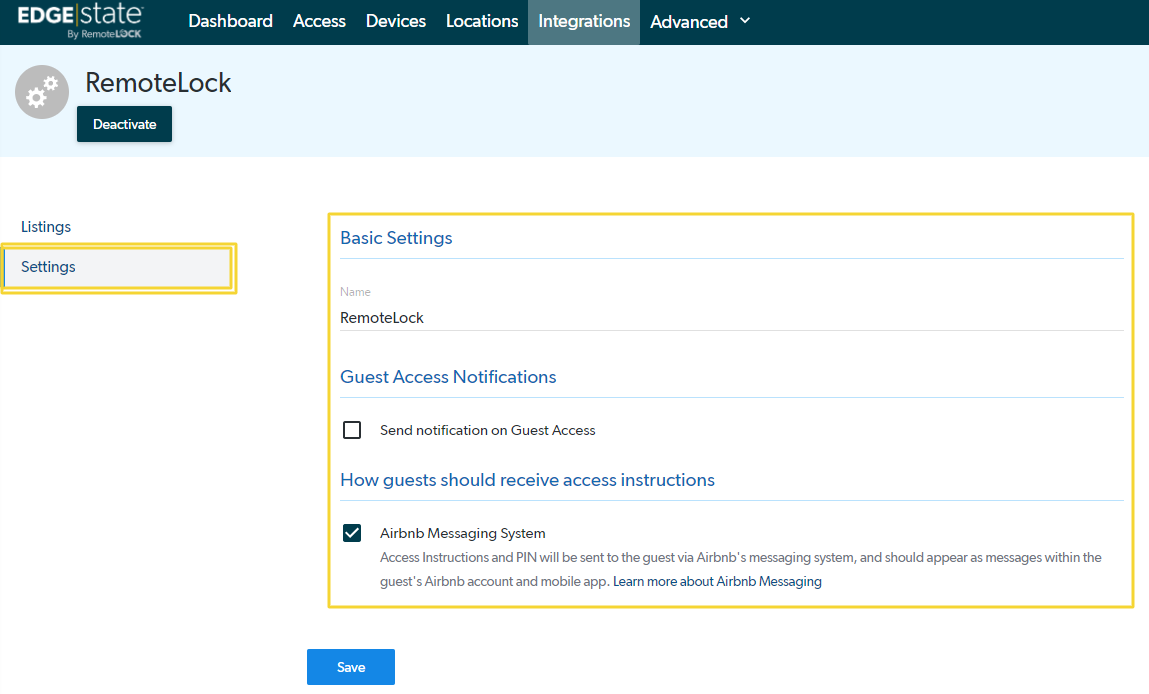The width and height of the screenshot is (1149, 694).
Task: Save the integration settings
Action: coord(350,667)
